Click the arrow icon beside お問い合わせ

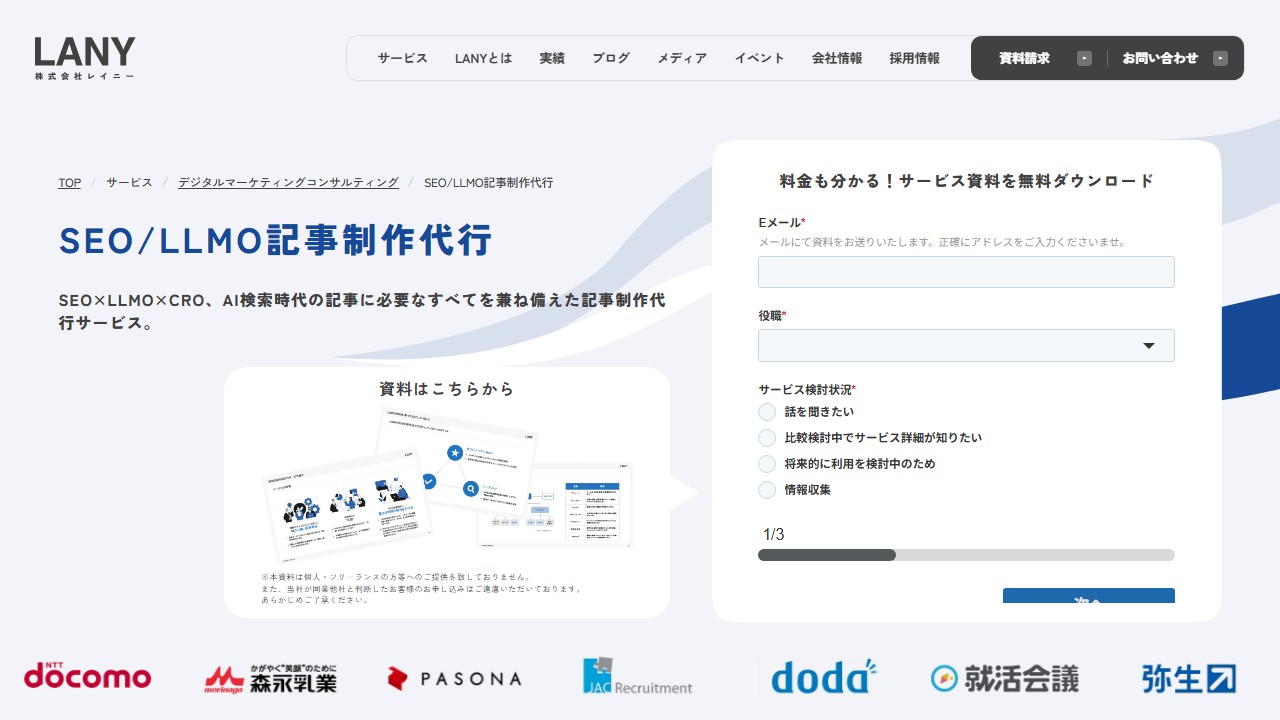[1220, 58]
